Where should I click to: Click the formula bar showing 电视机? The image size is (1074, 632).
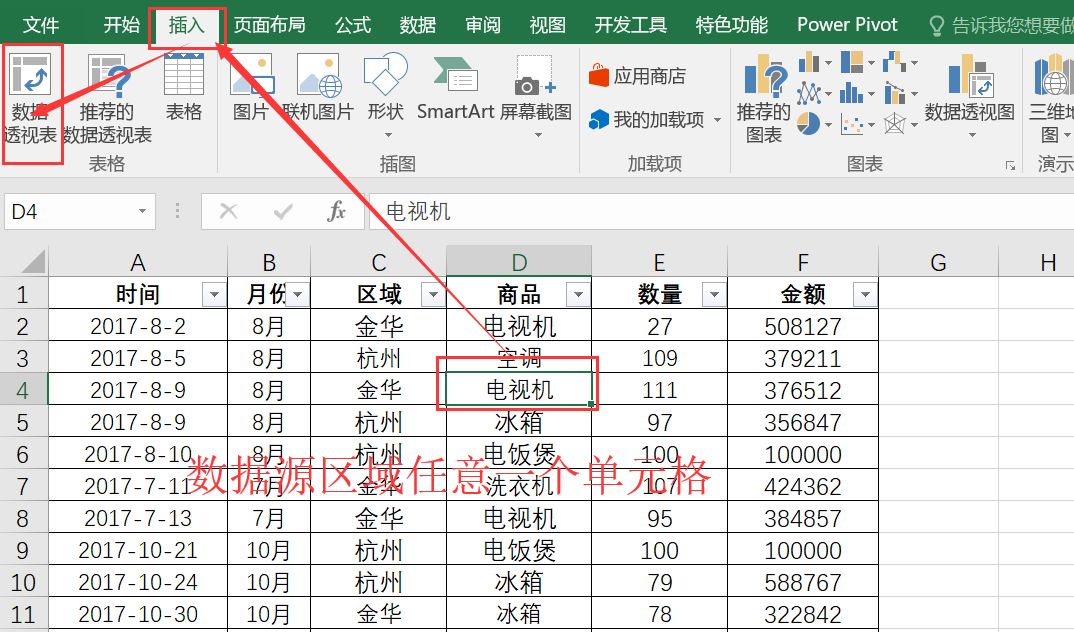point(721,212)
